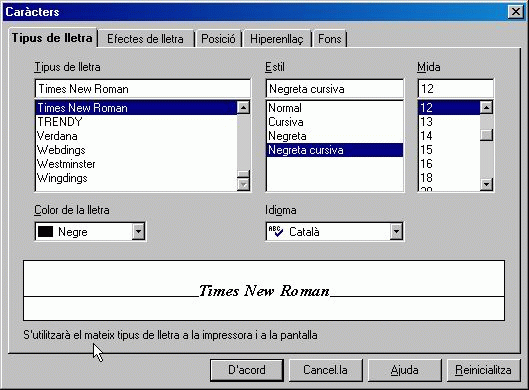Click the black color swatch for Negre

tap(46, 232)
